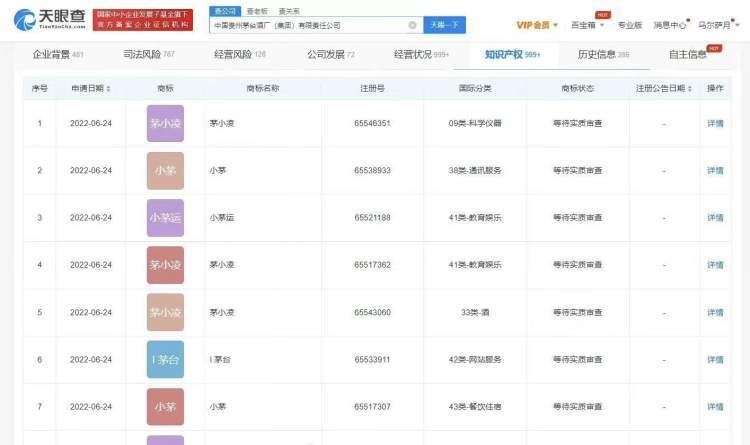Select the 查关系 search tab
This screenshot has width=750, height=445.
coord(289,11)
